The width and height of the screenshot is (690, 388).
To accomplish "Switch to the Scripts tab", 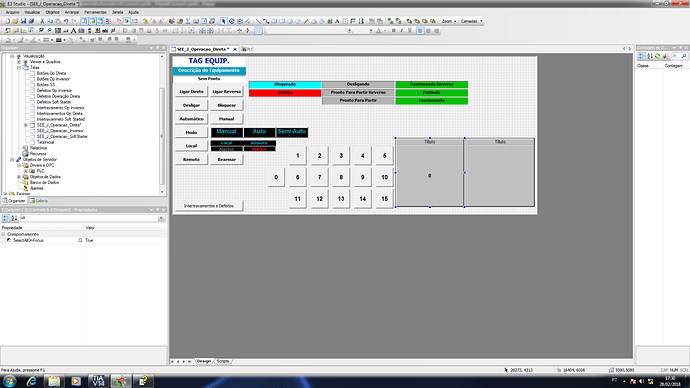I will click(x=223, y=361).
